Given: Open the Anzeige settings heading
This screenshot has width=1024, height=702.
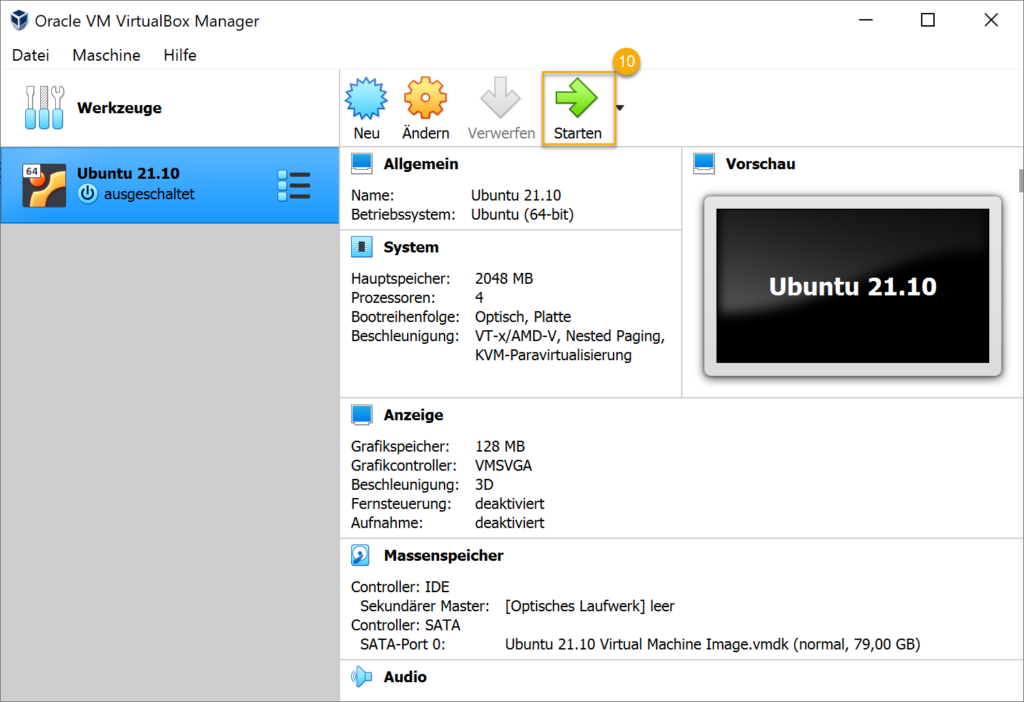Looking at the screenshot, I should [413, 415].
